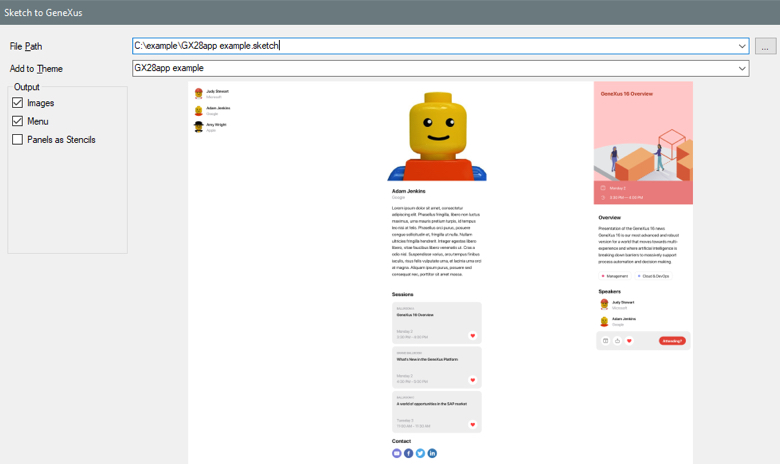Click heart on SAP market session card
Image resolution: width=780 pixels, height=464 pixels.
[x=473, y=424]
